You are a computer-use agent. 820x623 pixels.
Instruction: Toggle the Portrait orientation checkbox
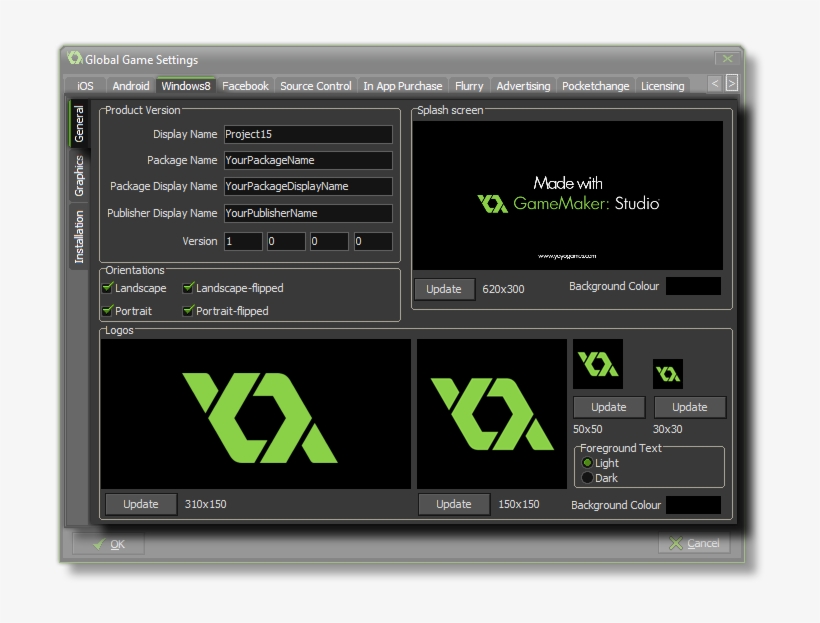click(x=108, y=311)
